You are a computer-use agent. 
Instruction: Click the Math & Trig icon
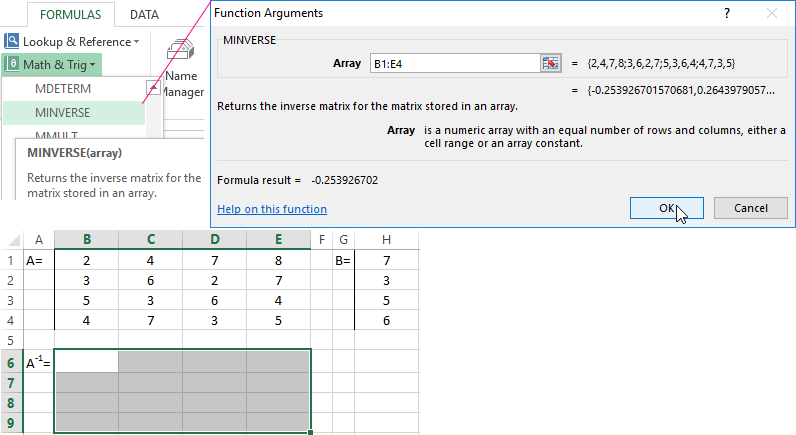click(11, 64)
